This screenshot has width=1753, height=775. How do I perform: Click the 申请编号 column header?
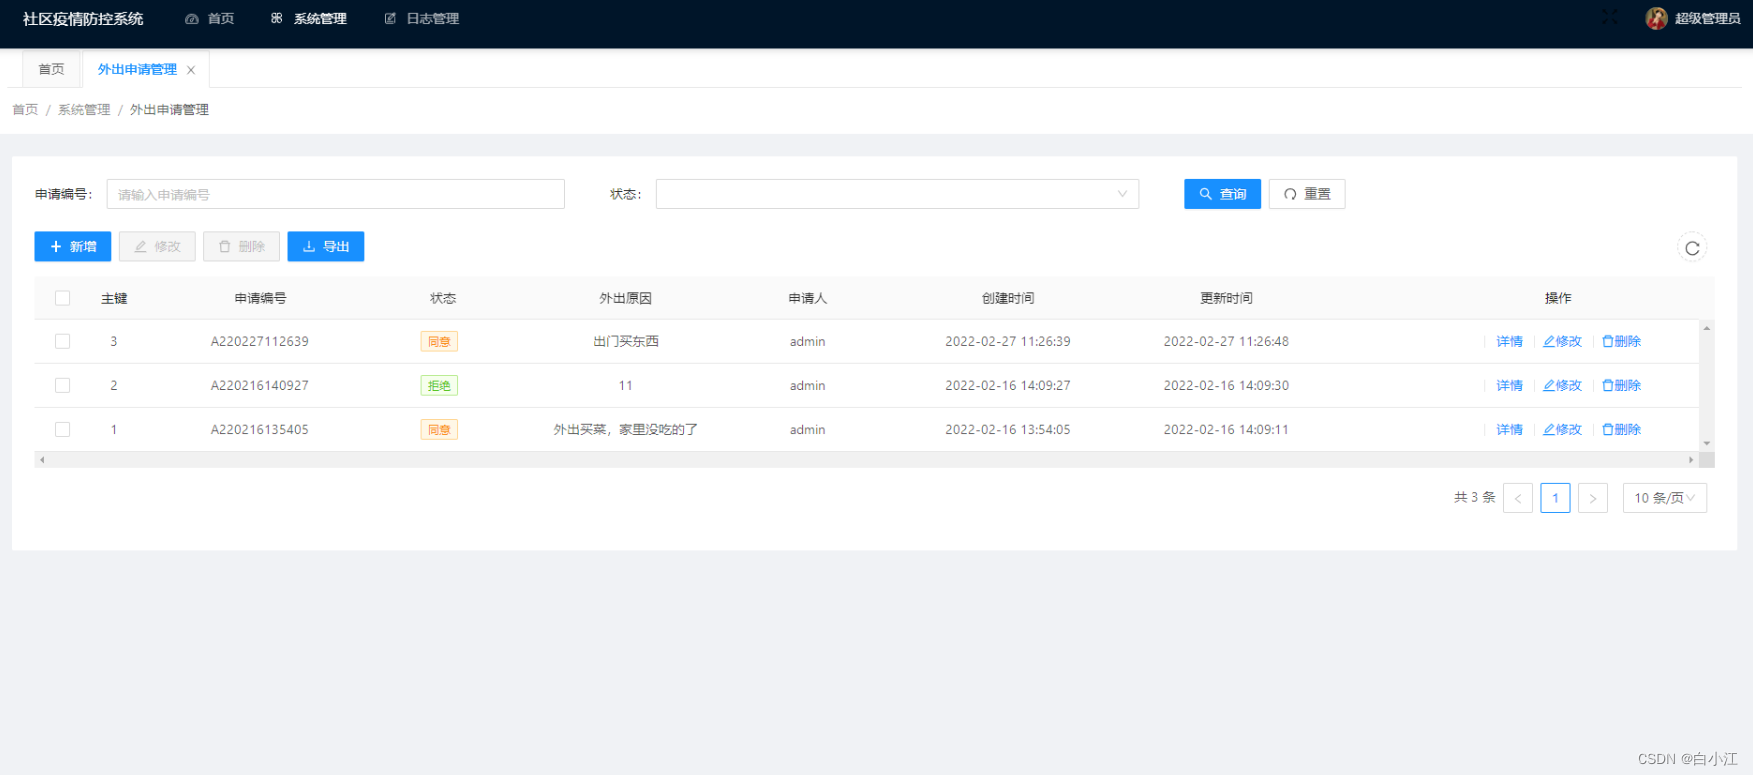point(260,298)
